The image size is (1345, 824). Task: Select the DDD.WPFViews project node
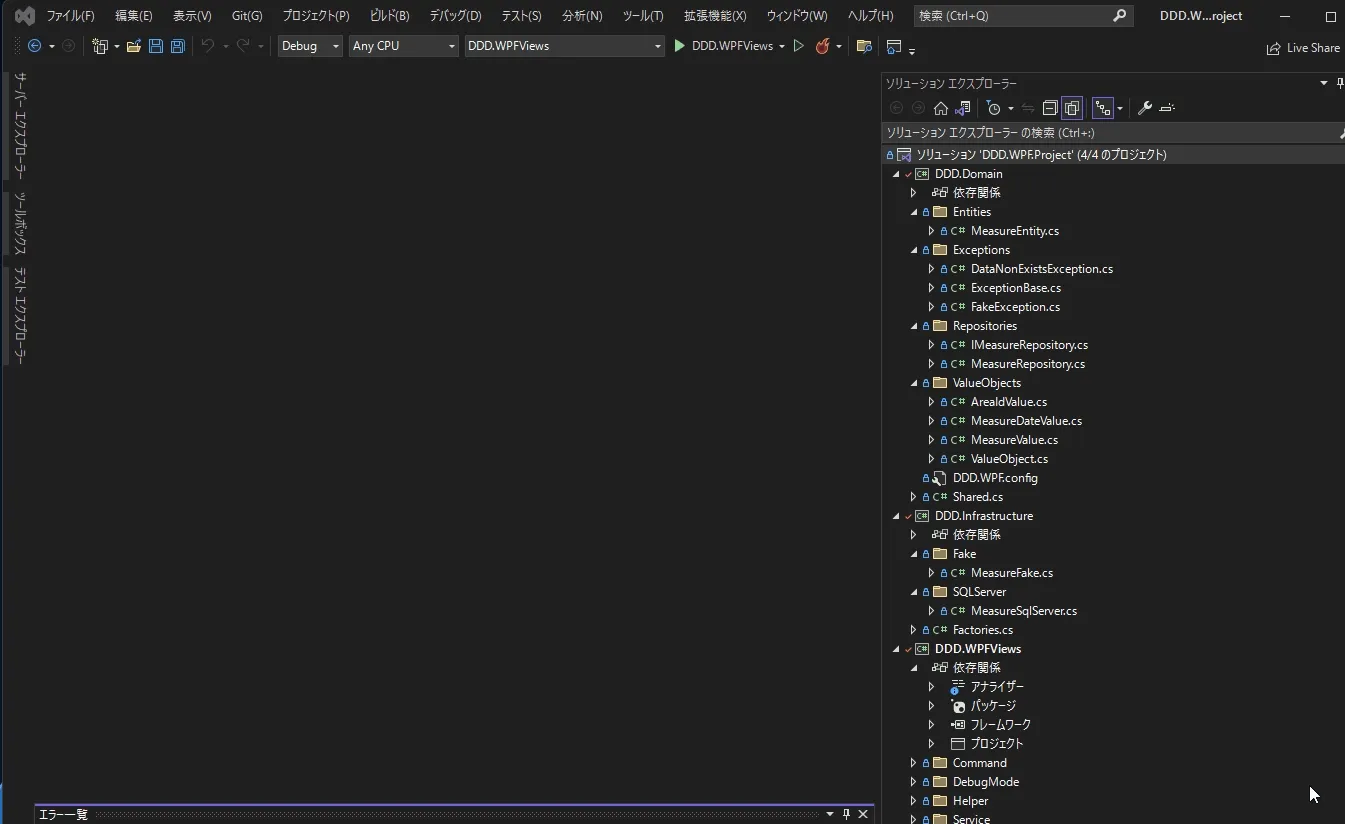pos(977,649)
